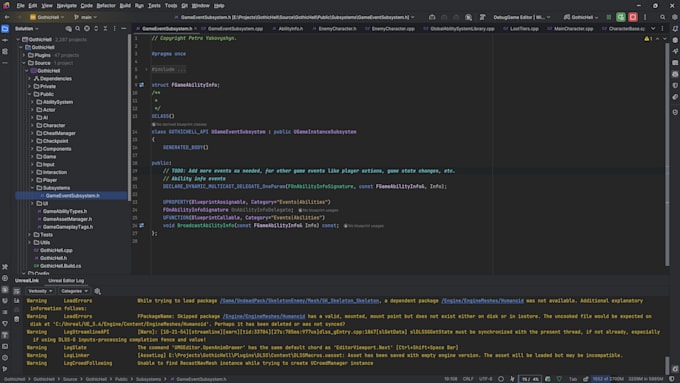680x383 pixels.
Task: Open the GothicHell project dropdown in toolbar
Action: point(47,17)
